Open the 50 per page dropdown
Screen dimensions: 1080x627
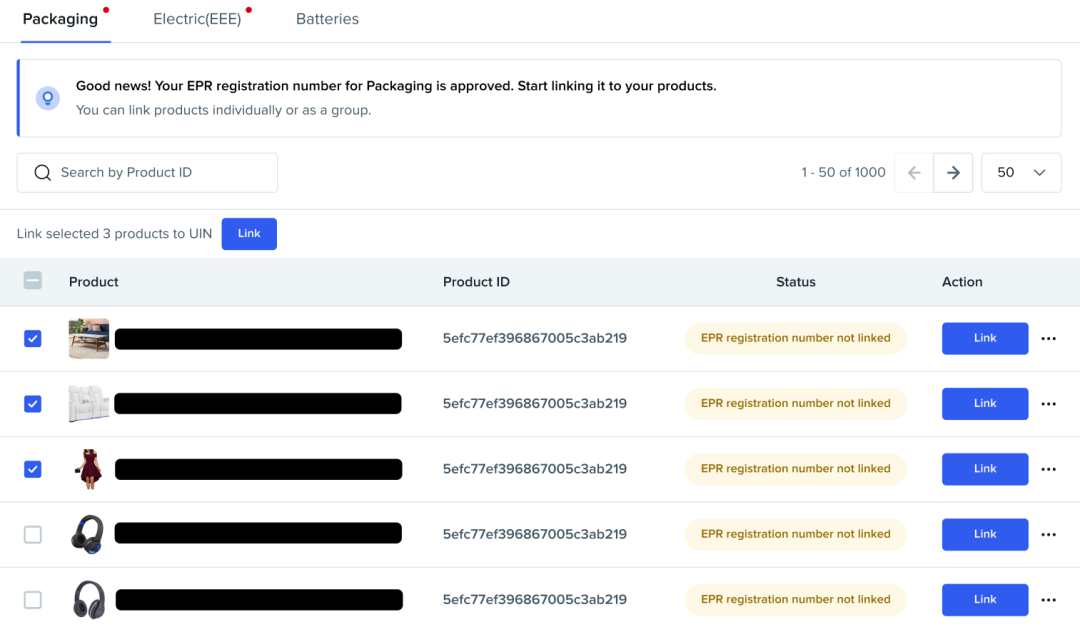pos(1021,173)
